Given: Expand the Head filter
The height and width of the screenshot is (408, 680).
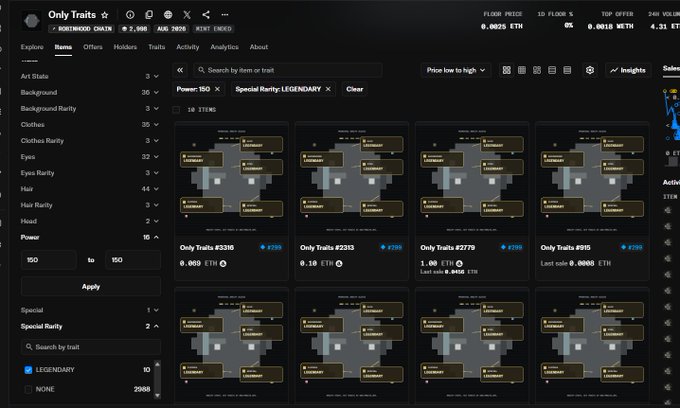Looking at the screenshot, I should (89, 221).
